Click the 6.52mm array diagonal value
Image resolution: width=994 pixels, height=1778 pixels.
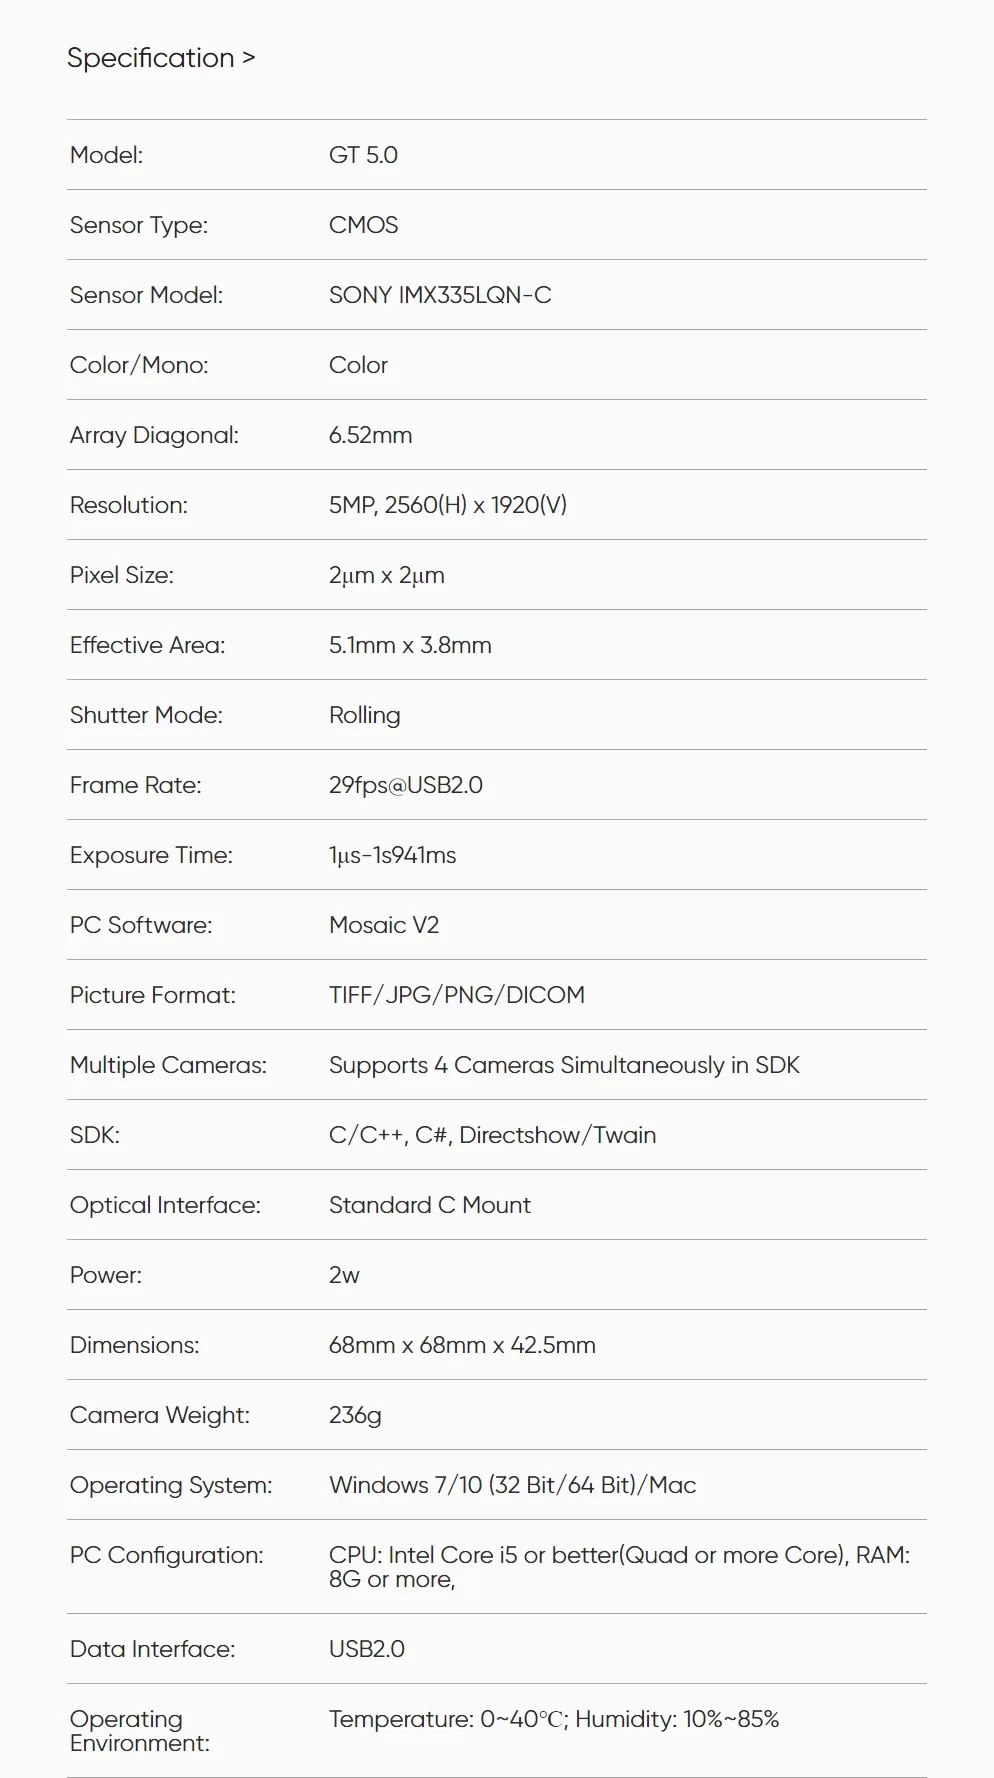(x=370, y=435)
